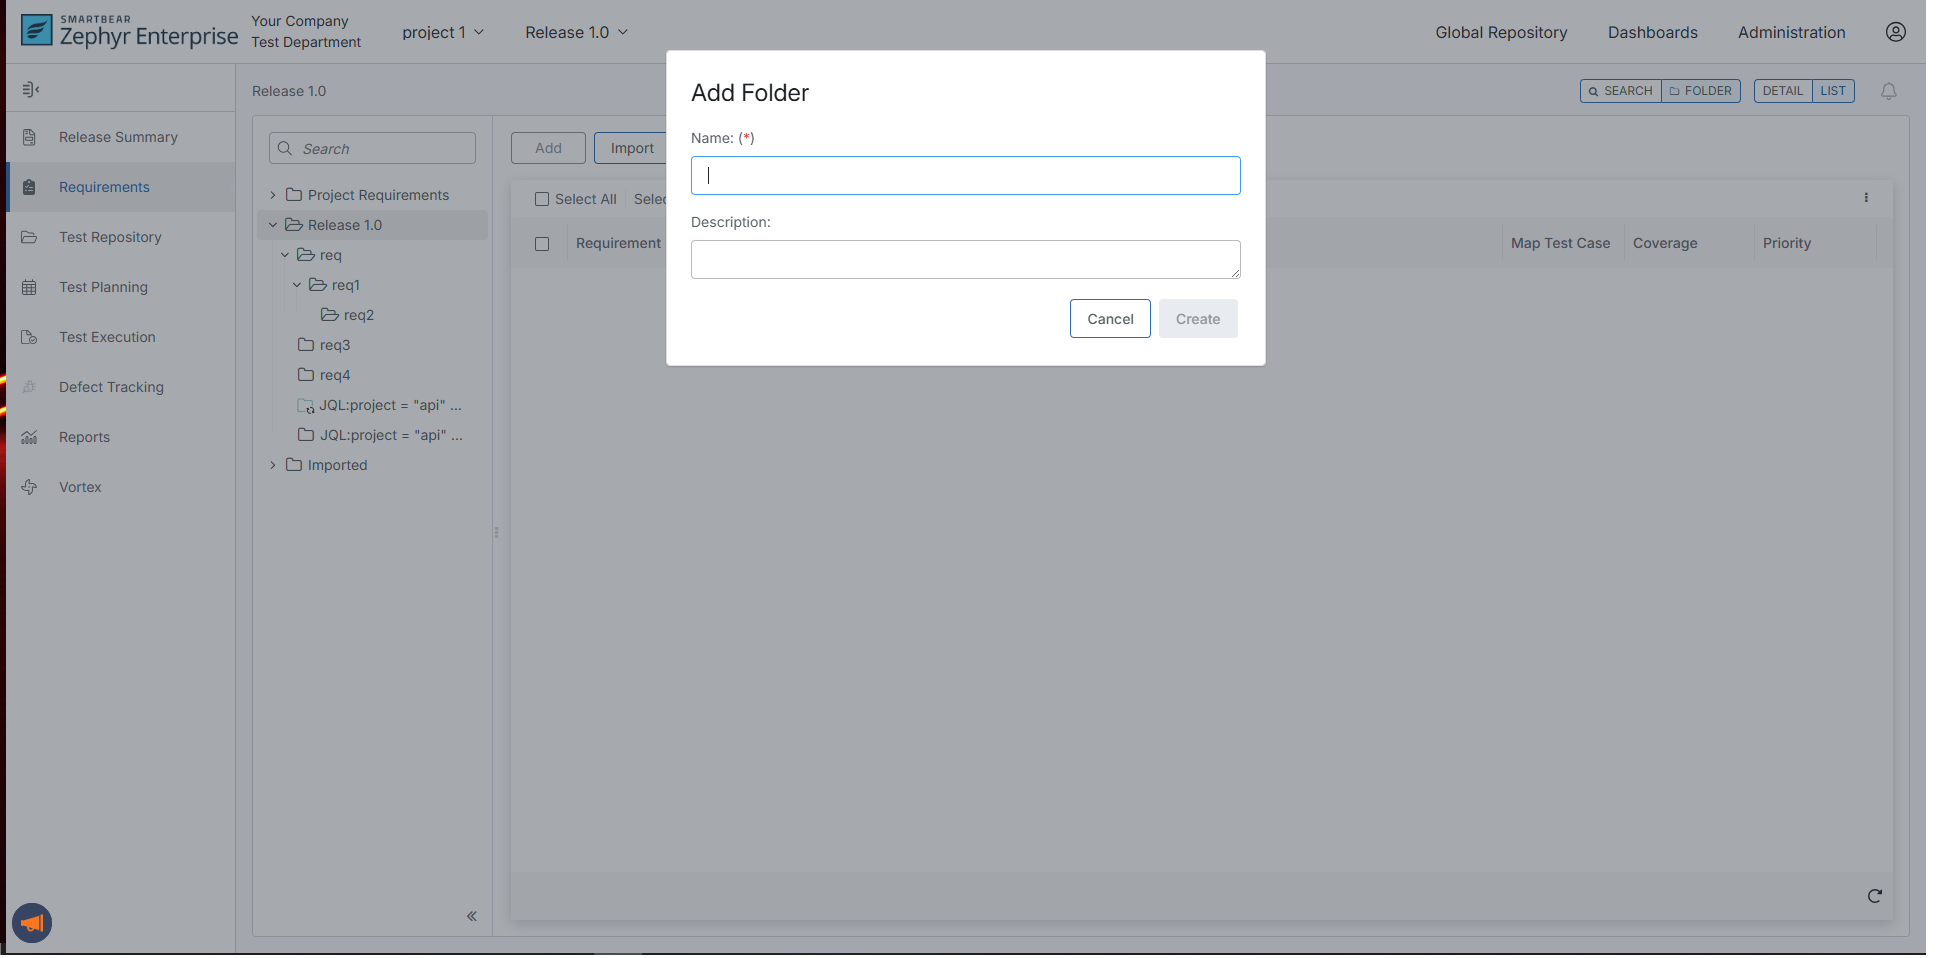Open the Release 1.0 dropdown

click(x=576, y=32)
